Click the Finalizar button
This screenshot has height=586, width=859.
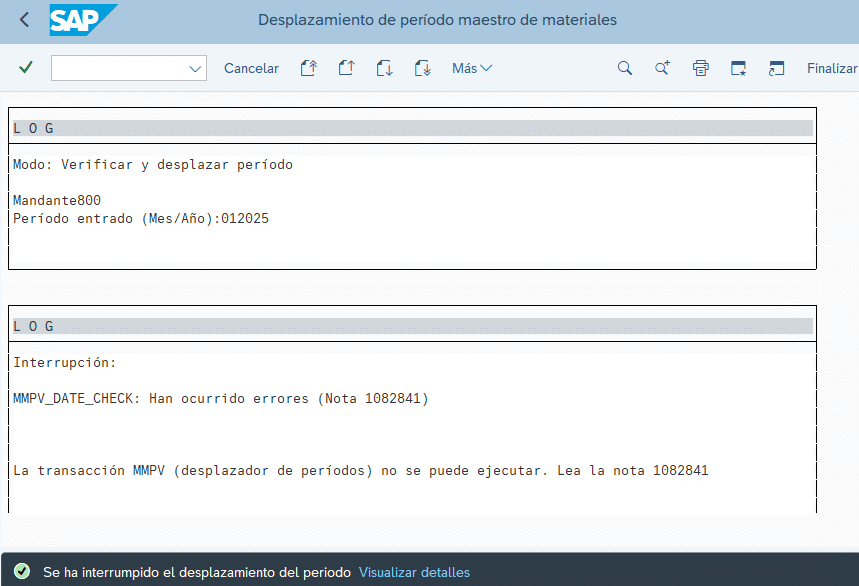pyautogui.click(x=832, y=68)
